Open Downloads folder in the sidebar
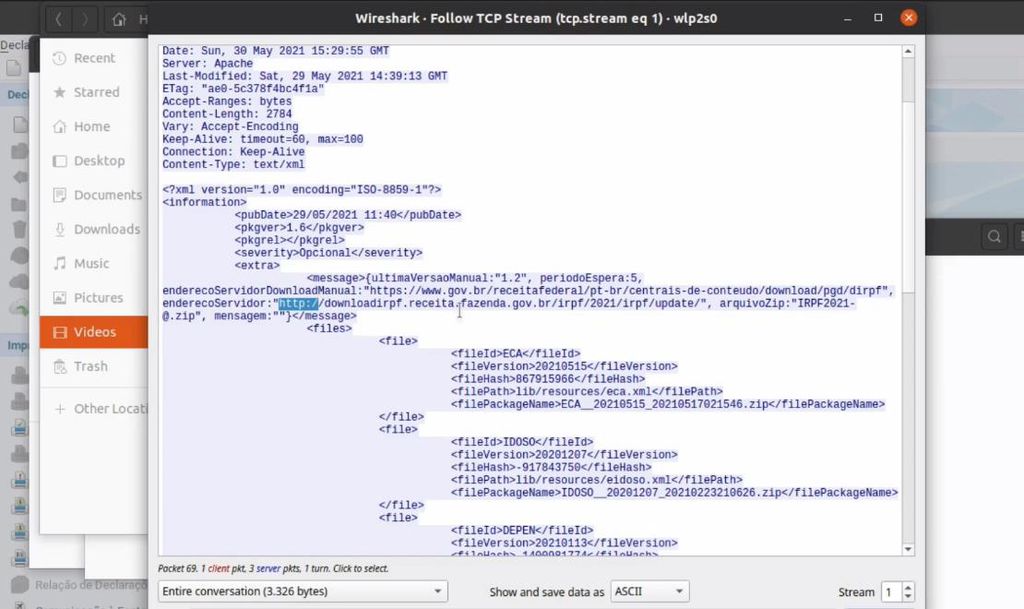This screenshot has width=1024, height=609. click(94, 229)
